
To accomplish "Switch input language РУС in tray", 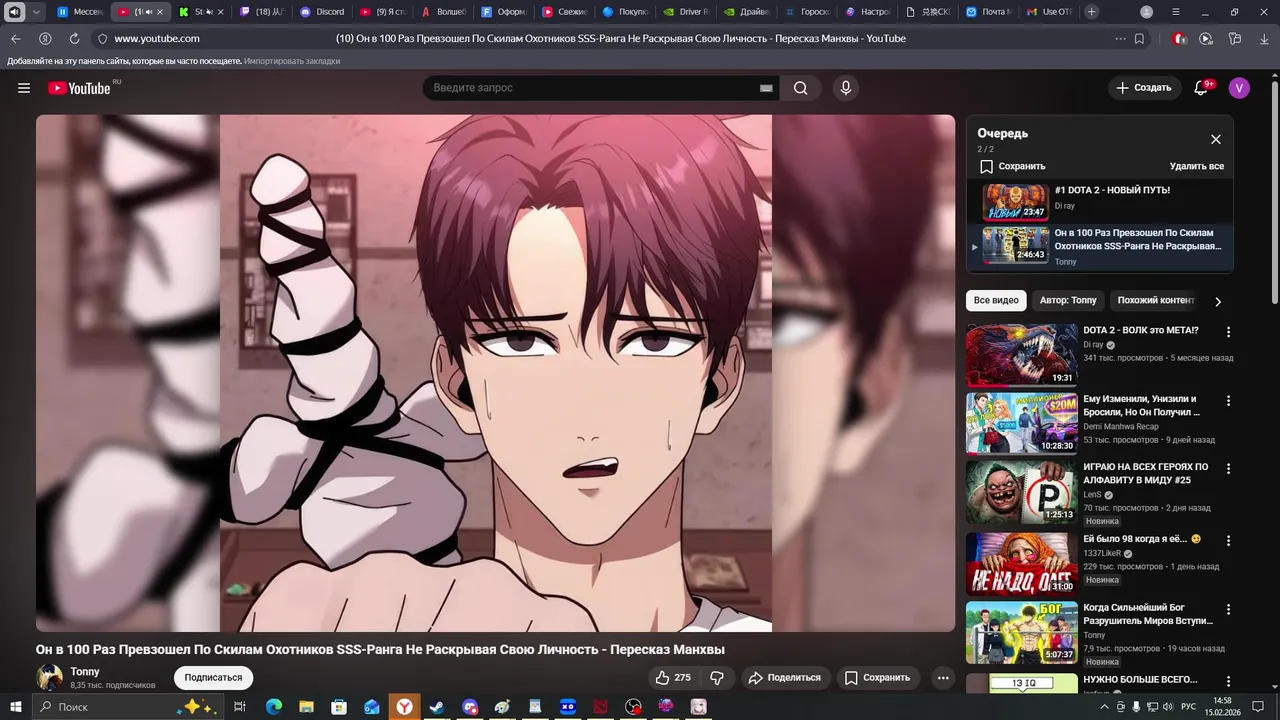I will (1189, 707).
